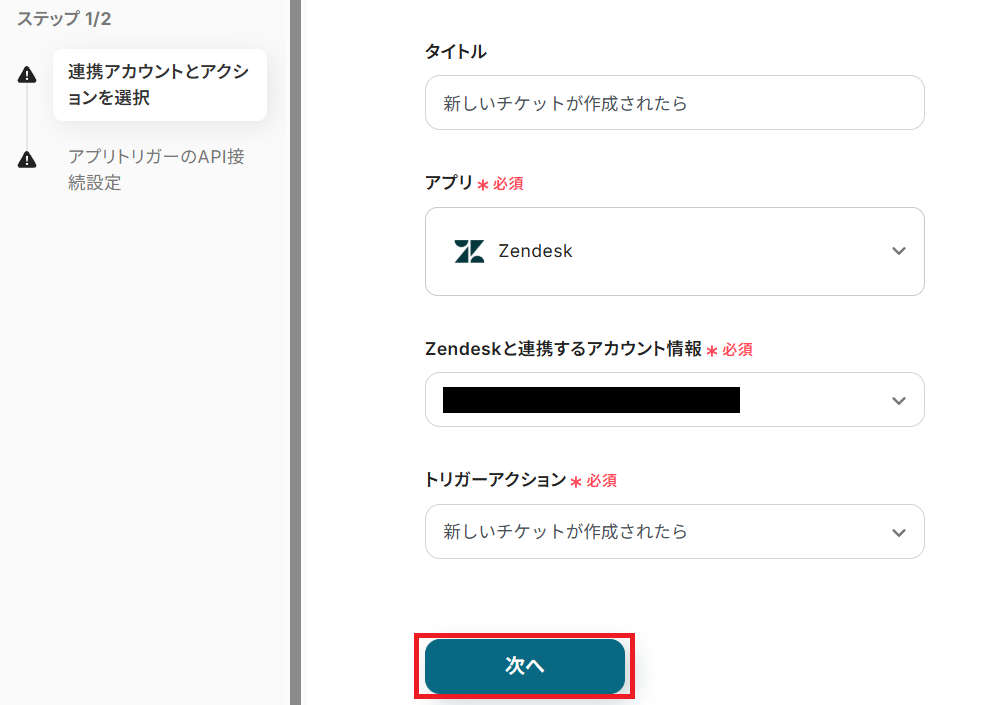Open the trigger action selection box
The width and height of the screenshot is (1000, 705).
(674, 532)
